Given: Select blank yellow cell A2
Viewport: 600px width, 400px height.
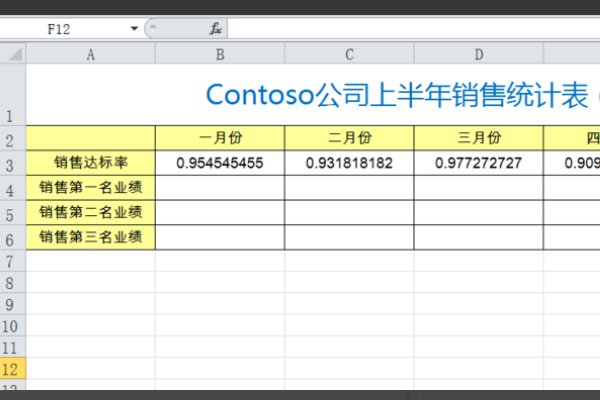Looking at the screenshot, I should point(91,138).
